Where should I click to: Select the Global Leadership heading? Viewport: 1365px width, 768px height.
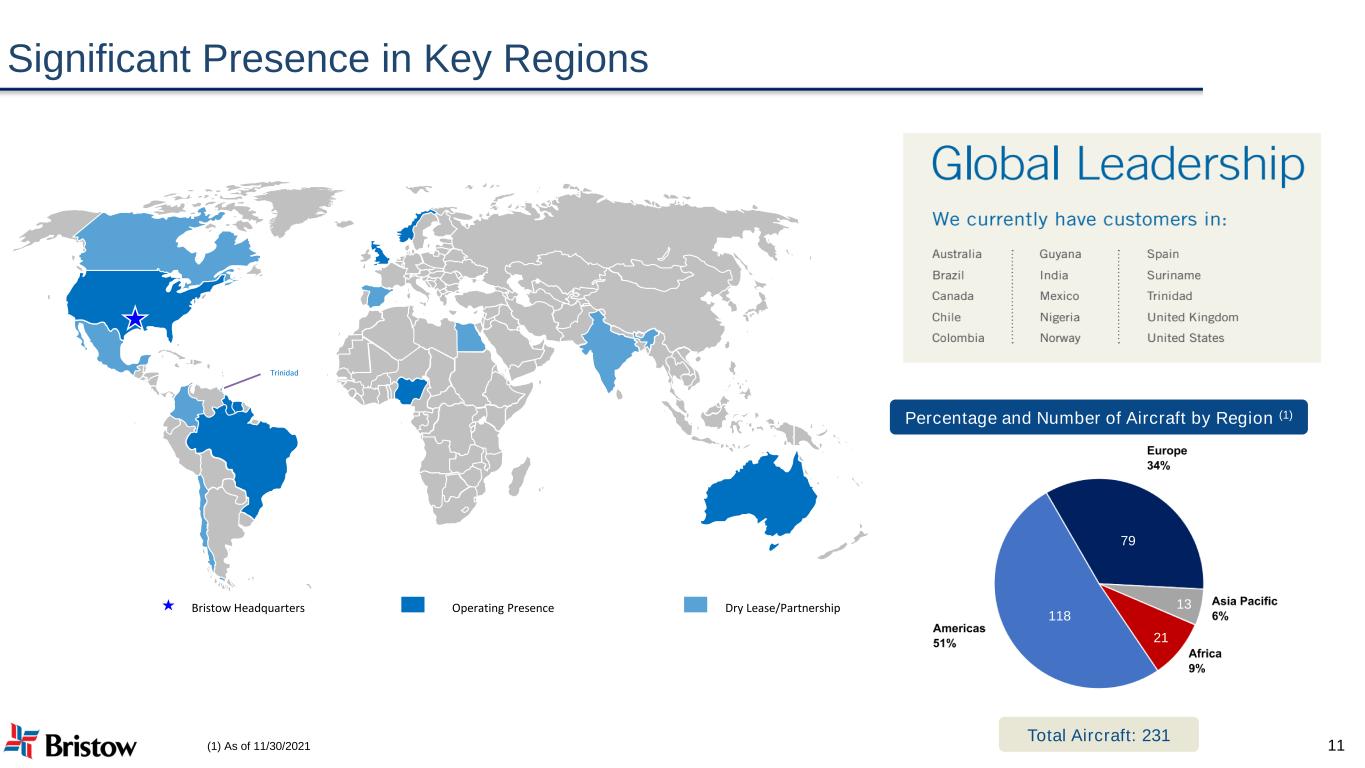1118,165
